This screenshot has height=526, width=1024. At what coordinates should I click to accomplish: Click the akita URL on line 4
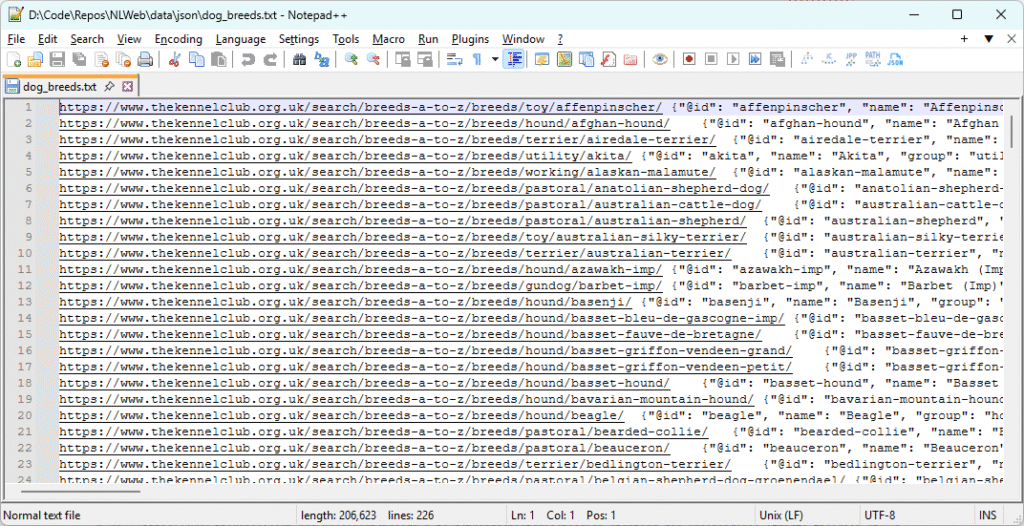[x=345, y=156]
